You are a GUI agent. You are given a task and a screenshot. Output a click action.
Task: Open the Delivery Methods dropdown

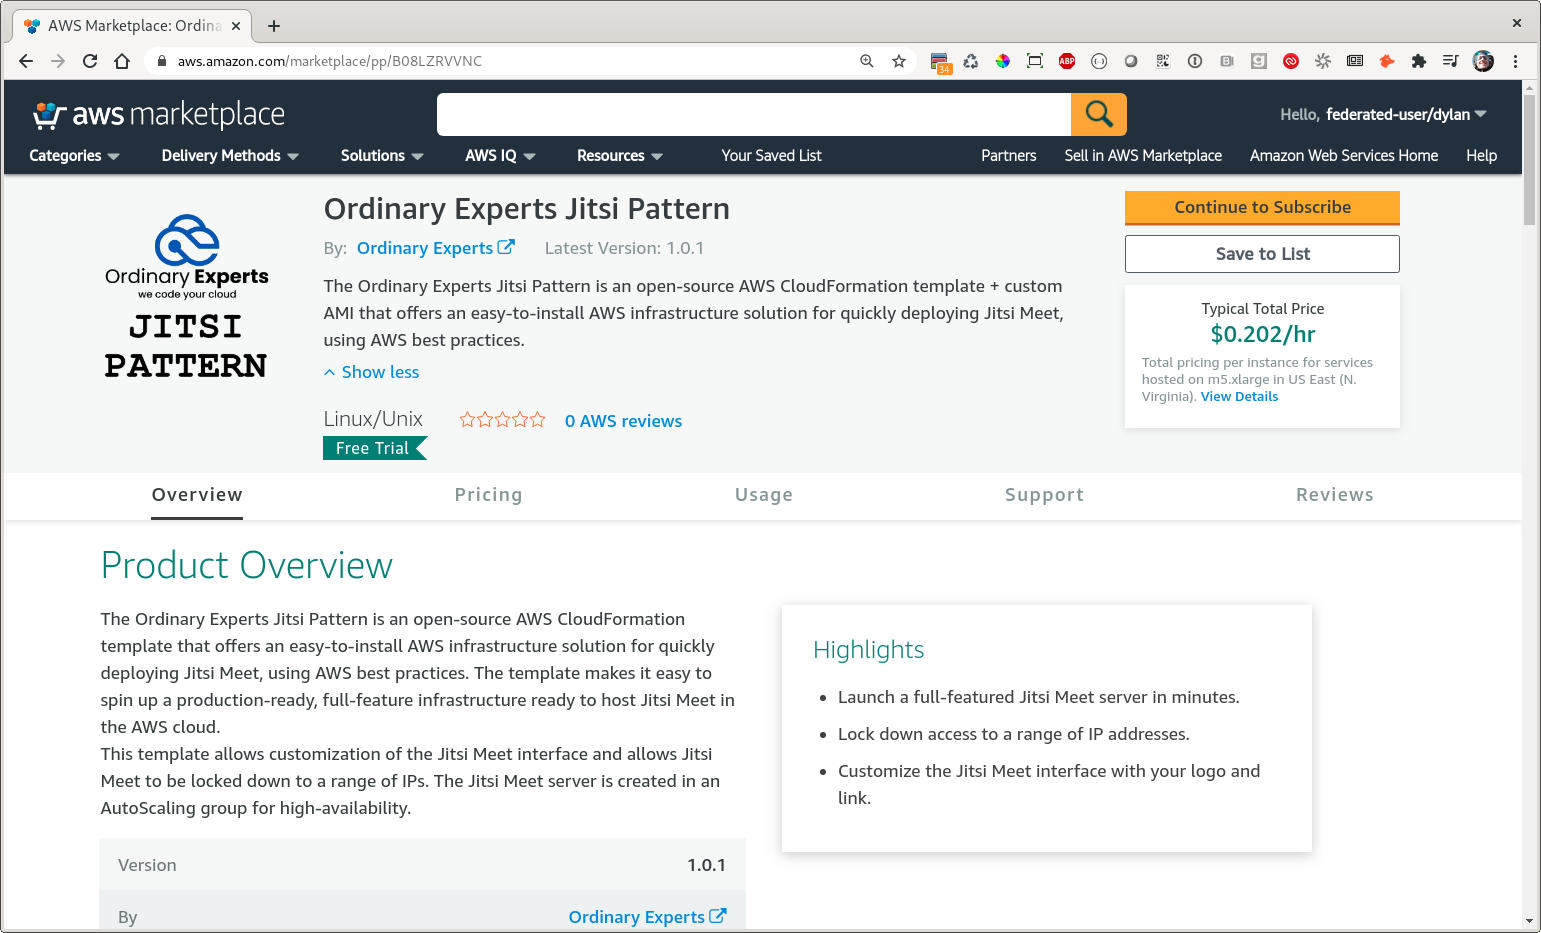[230, 156]
